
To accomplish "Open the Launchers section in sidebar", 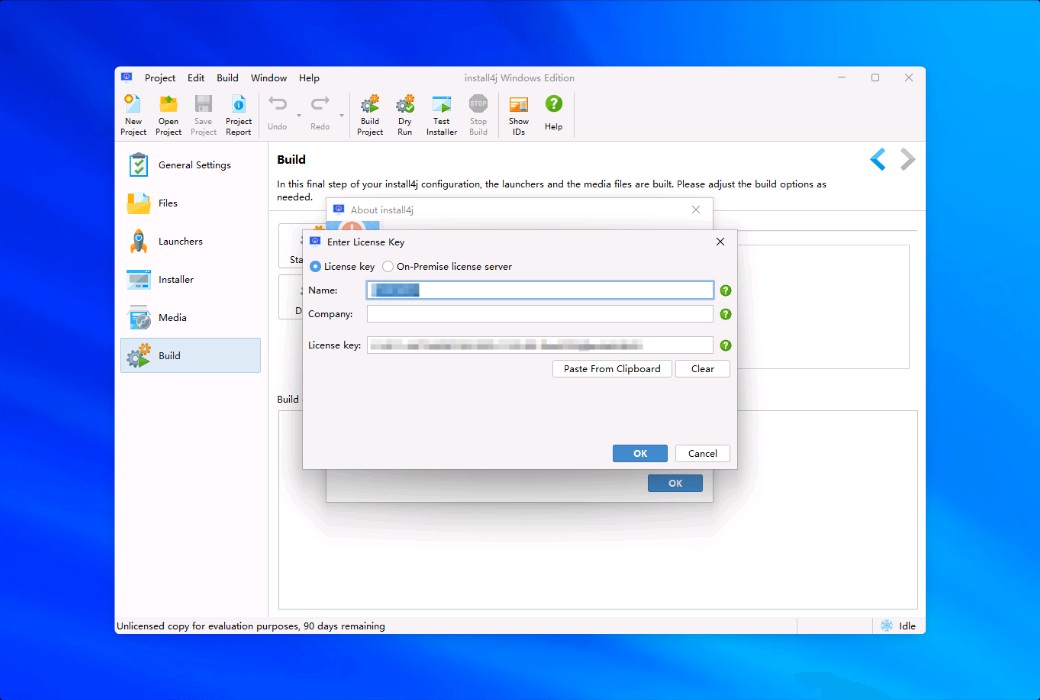I will point(190,242).
